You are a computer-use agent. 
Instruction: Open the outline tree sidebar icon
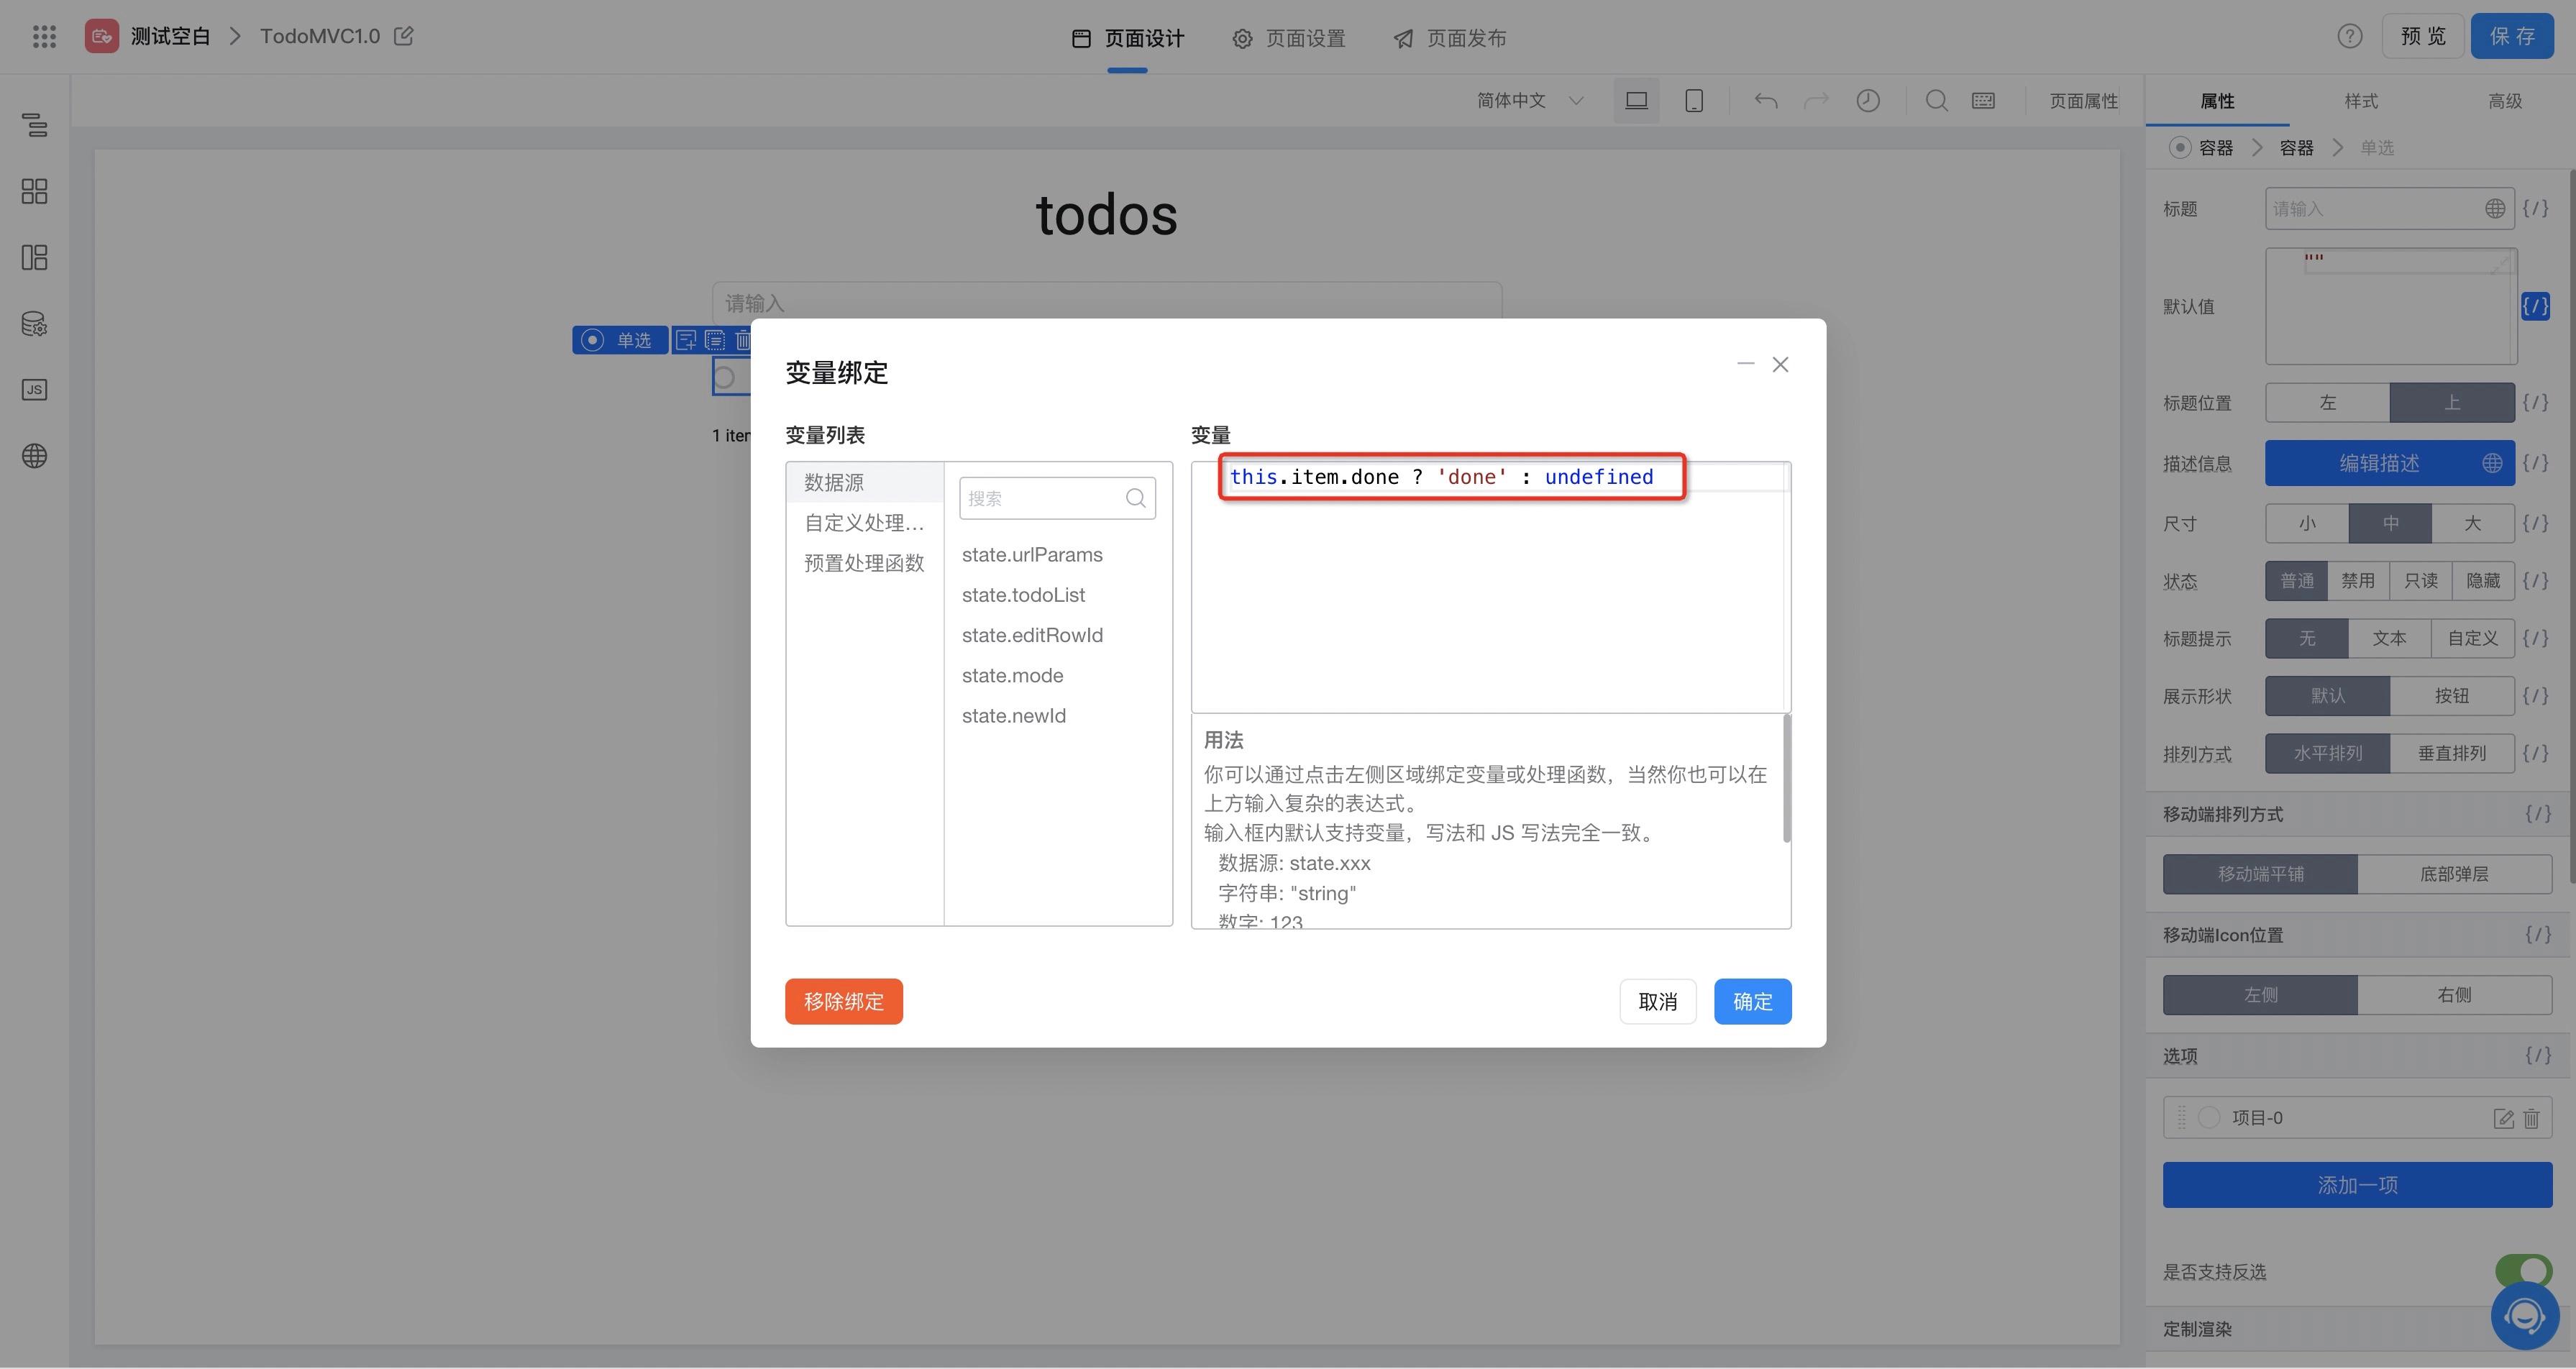coord(34,125)
